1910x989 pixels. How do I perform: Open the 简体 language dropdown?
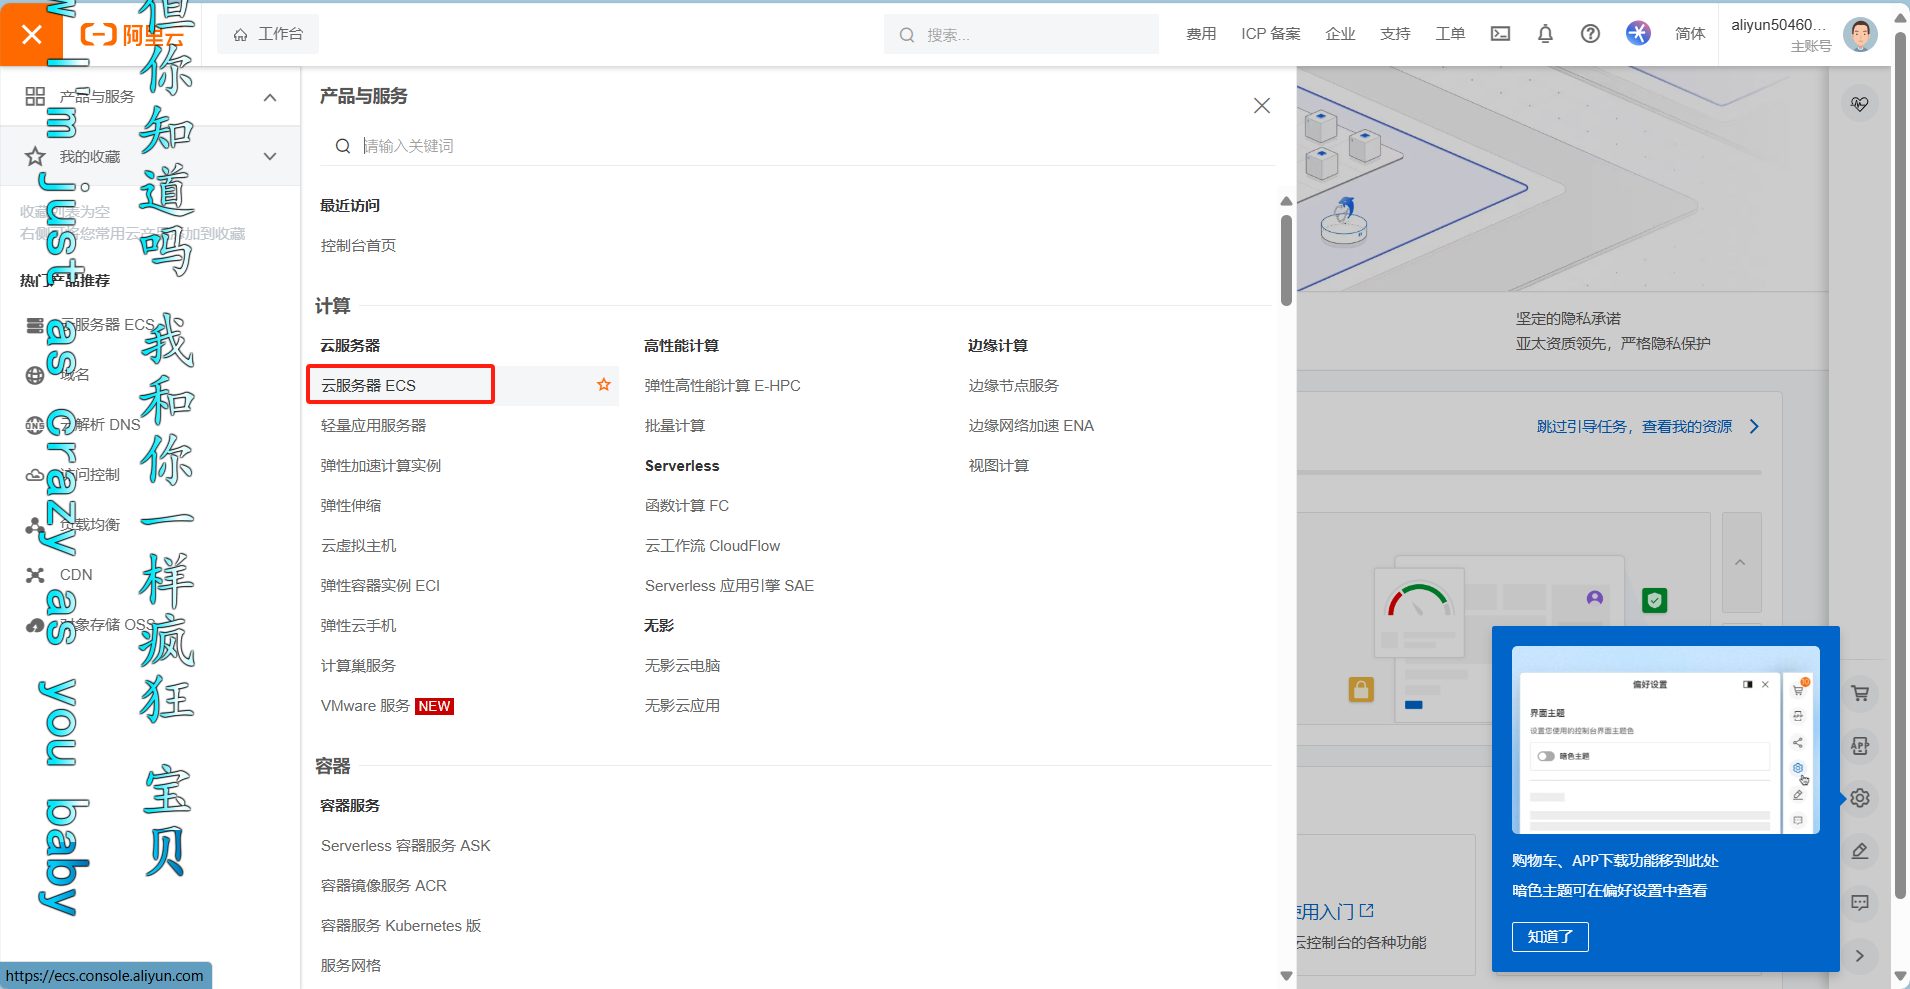click(x=1690, y=34)
